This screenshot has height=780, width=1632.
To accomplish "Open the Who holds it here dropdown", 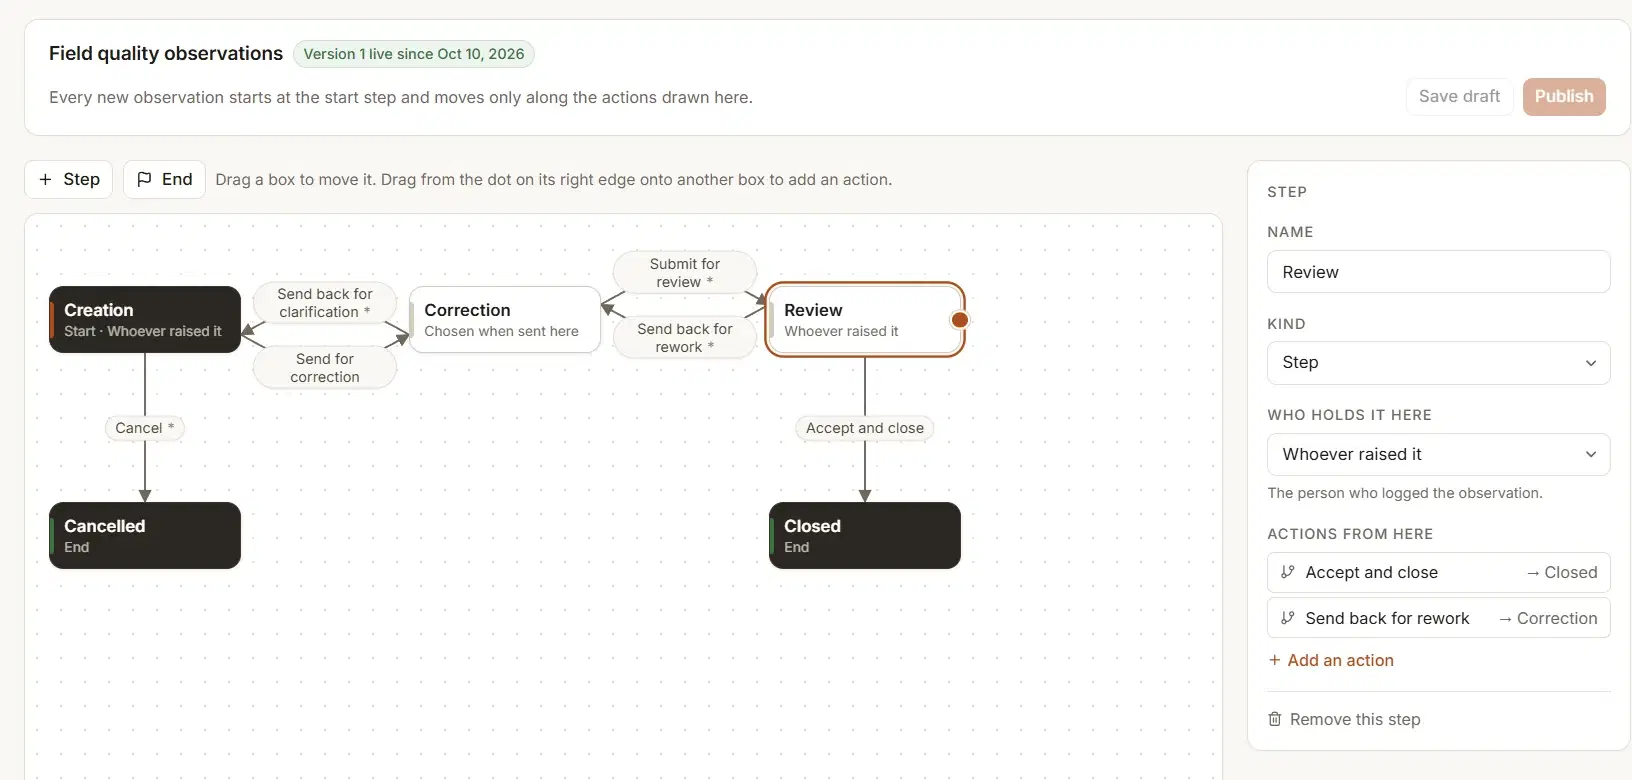I will [x=1439, y=455].
